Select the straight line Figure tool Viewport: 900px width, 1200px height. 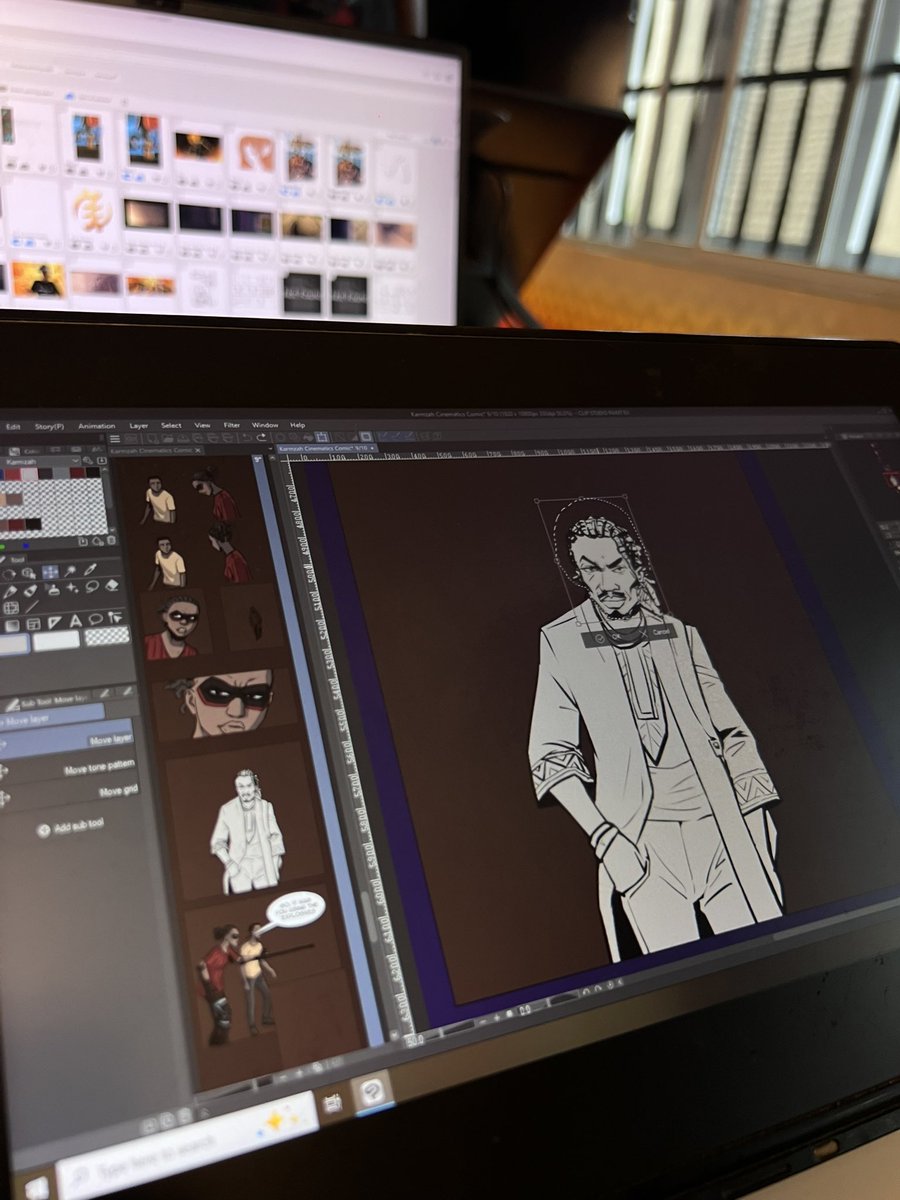click(x=31, y=607)
